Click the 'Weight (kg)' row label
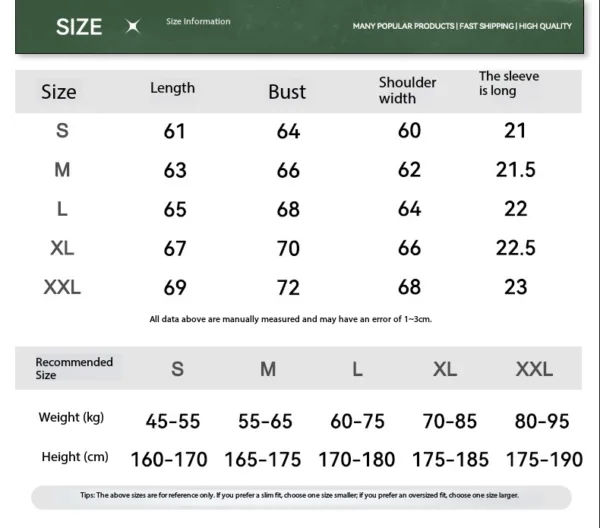 [71, 417]
